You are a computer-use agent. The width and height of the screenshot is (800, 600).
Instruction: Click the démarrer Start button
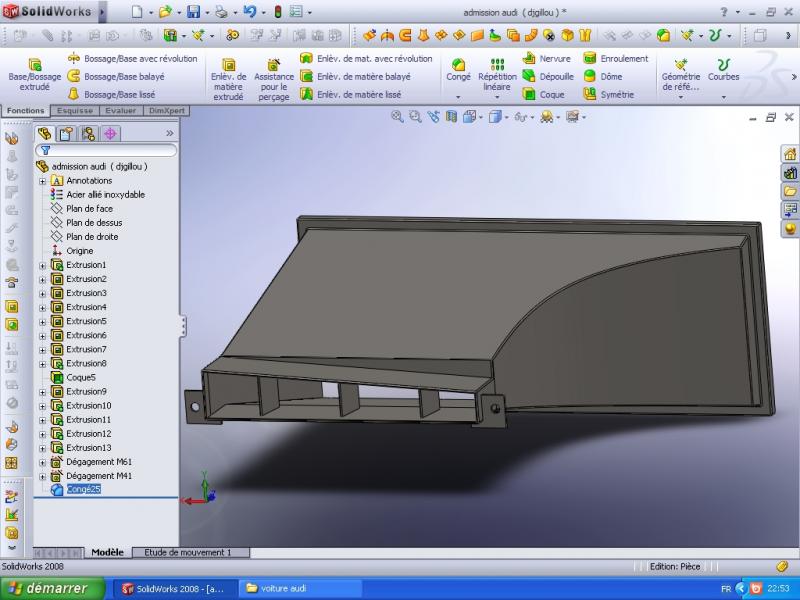click(53, 588)
